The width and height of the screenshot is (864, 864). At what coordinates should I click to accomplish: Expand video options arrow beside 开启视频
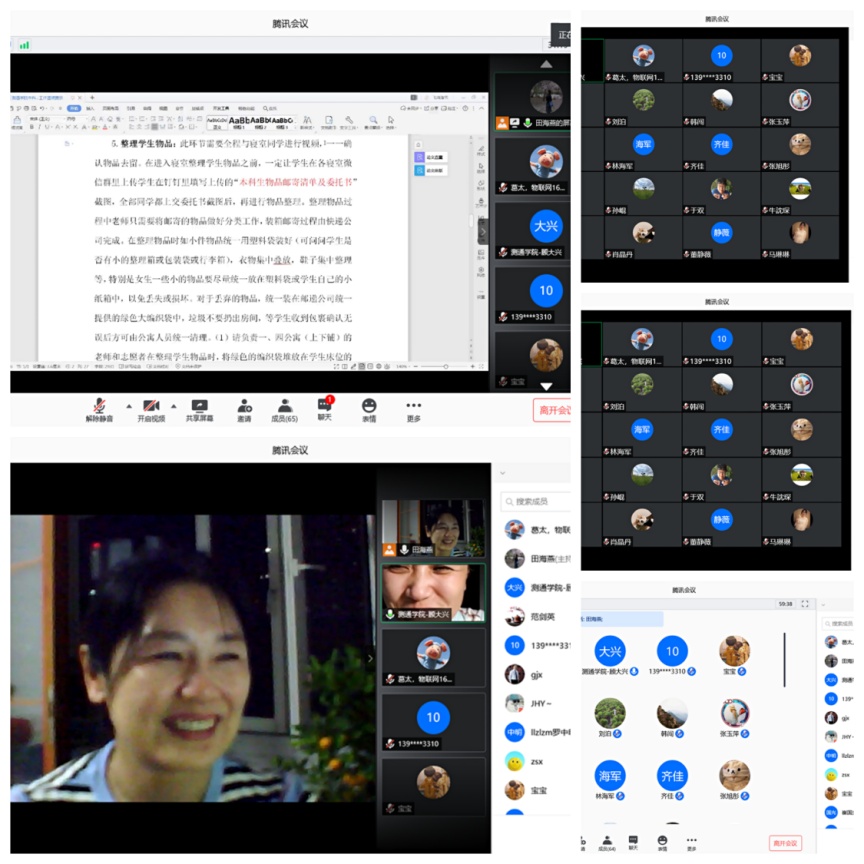[x=173, y=405]
